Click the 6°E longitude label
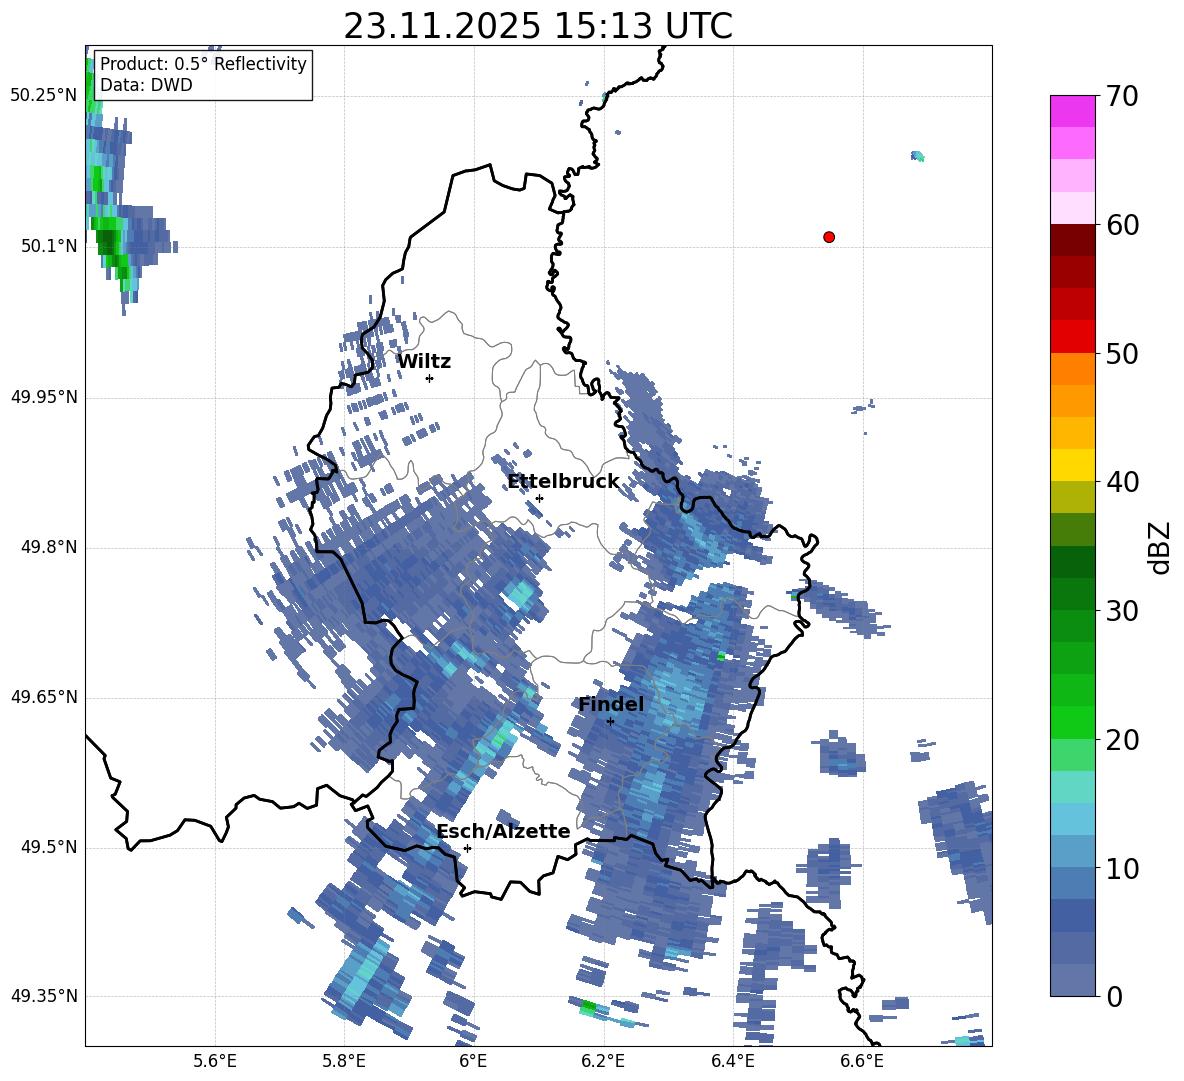This screenshot has height=1081, width=1184. click(473, 1061)
